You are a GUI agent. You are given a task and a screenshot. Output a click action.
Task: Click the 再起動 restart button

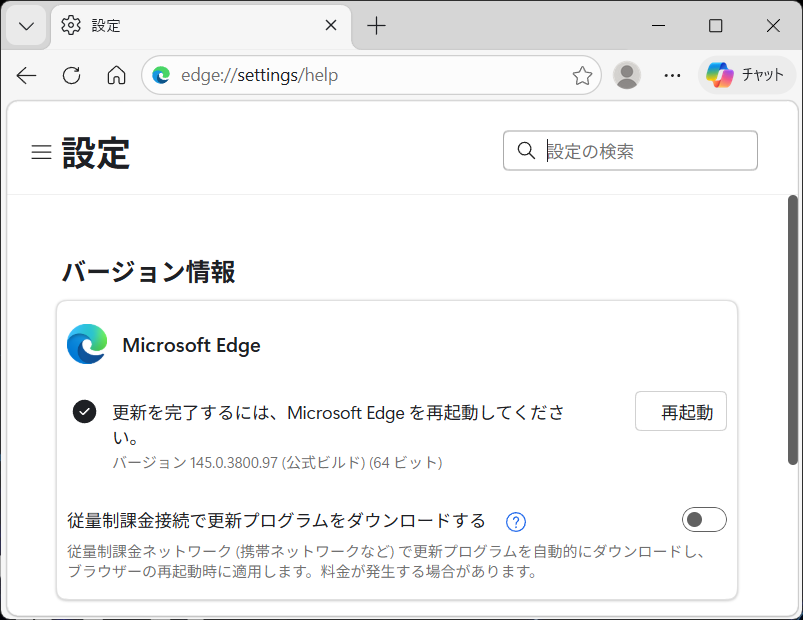click(x=681, y=412)
